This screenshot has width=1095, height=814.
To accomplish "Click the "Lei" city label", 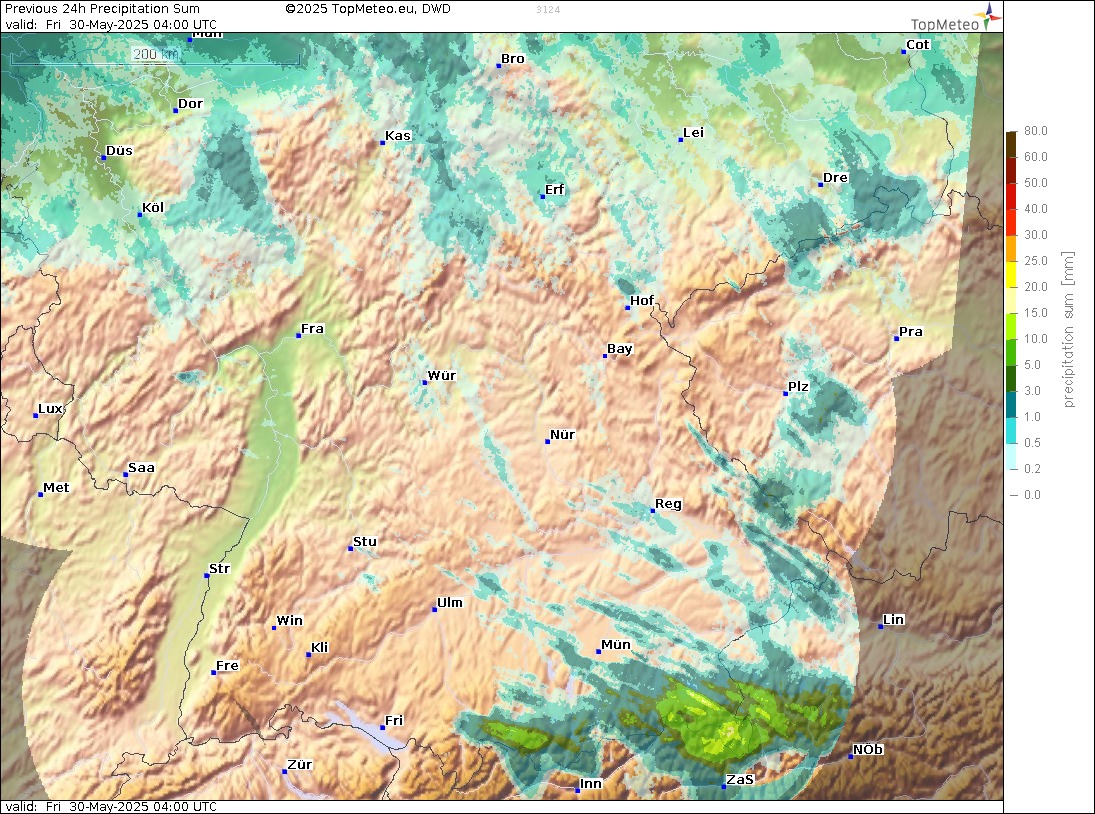I will pyautogui.click(x=693, y=133).
